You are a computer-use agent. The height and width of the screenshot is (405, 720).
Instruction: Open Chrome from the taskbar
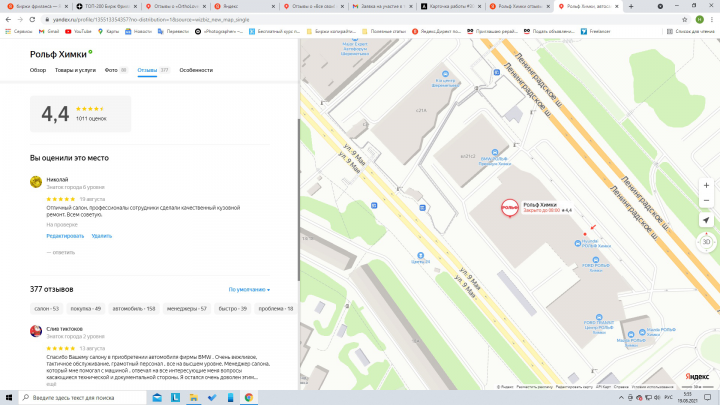(249, 398)
